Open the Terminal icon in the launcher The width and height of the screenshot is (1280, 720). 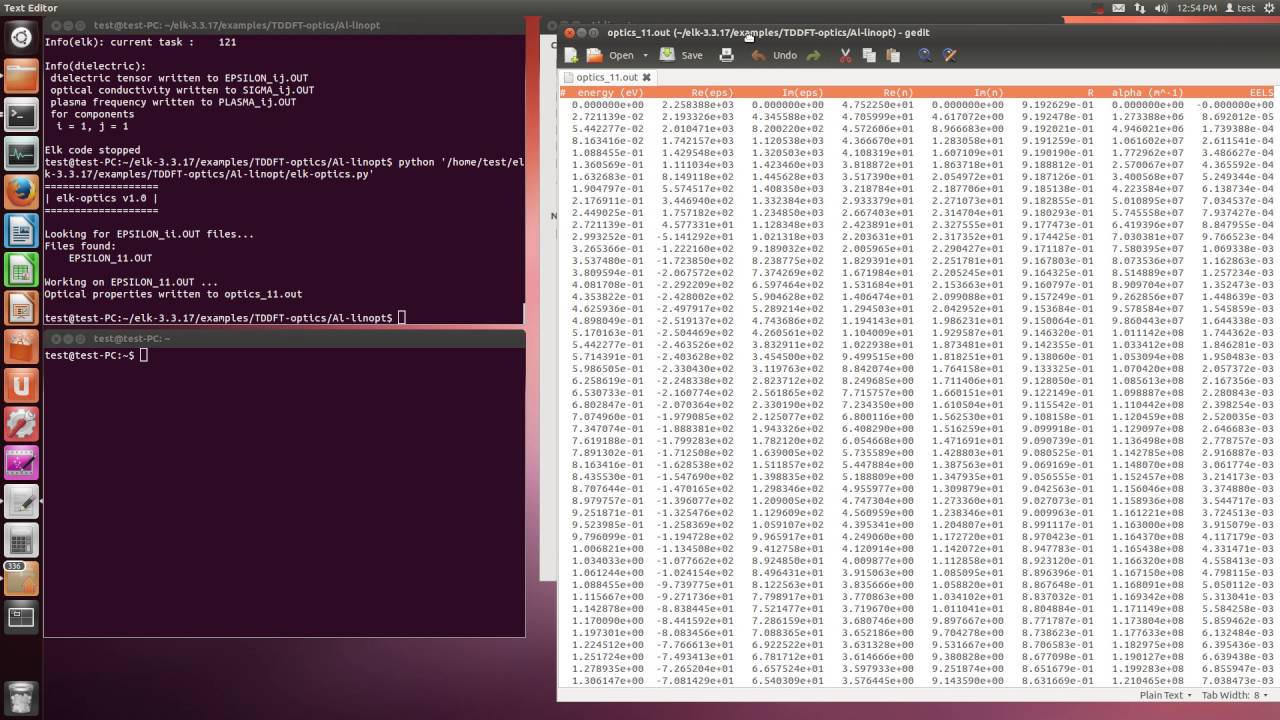pos(21,114)
